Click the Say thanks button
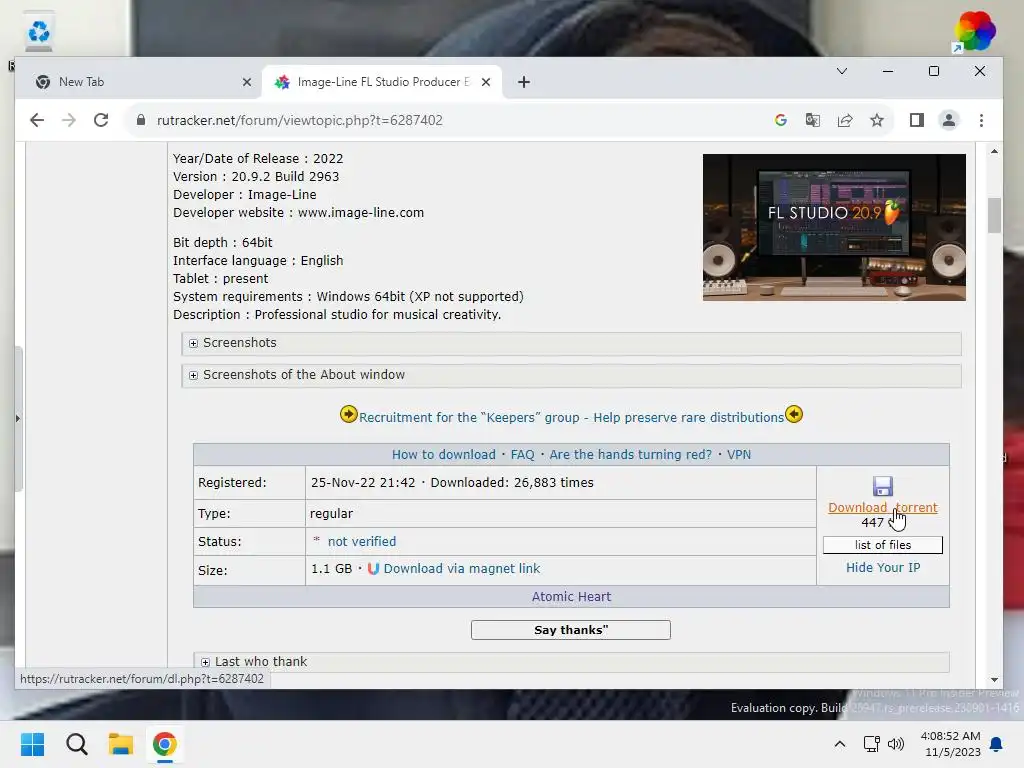The image size is (1024, 768). [x=571, y=630]
